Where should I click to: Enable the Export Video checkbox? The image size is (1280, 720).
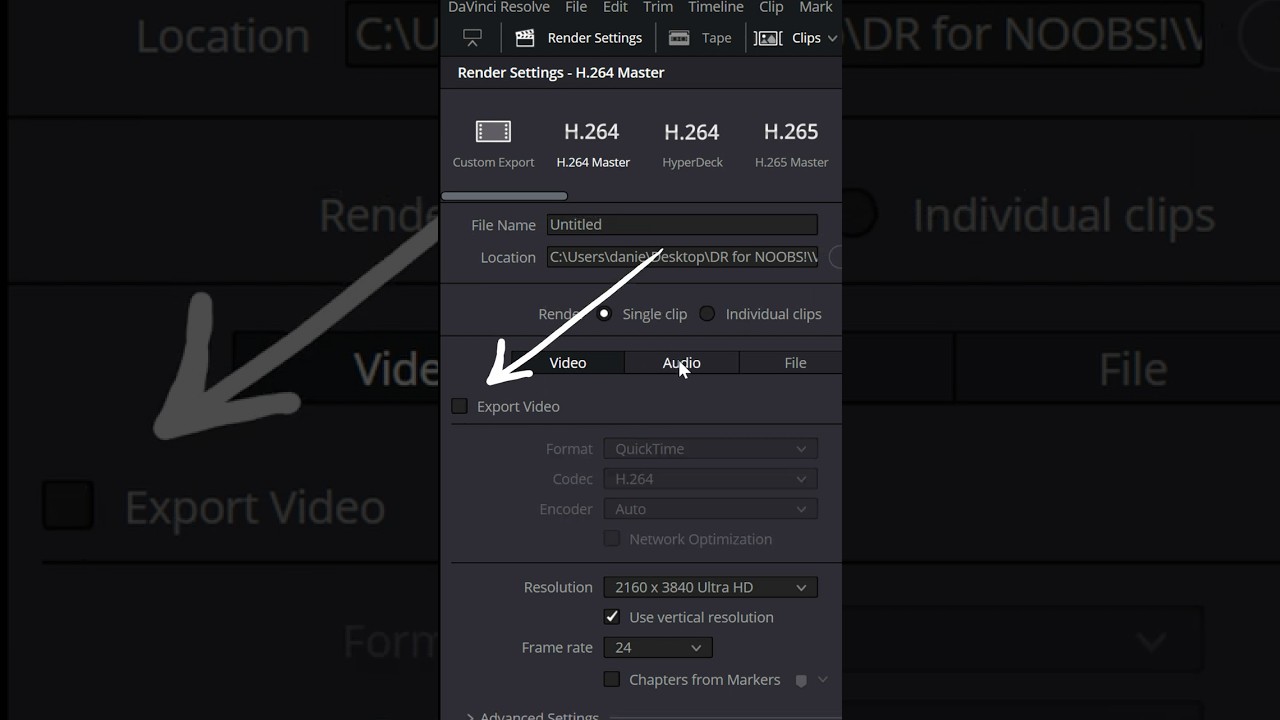pos(460,406)
